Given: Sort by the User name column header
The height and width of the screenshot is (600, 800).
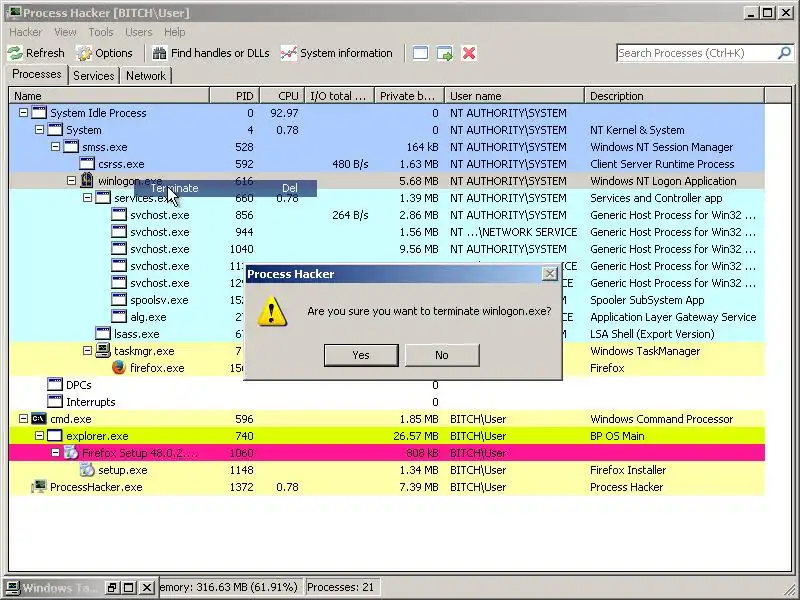Looking at the screenshot, I should click(514, 96).
